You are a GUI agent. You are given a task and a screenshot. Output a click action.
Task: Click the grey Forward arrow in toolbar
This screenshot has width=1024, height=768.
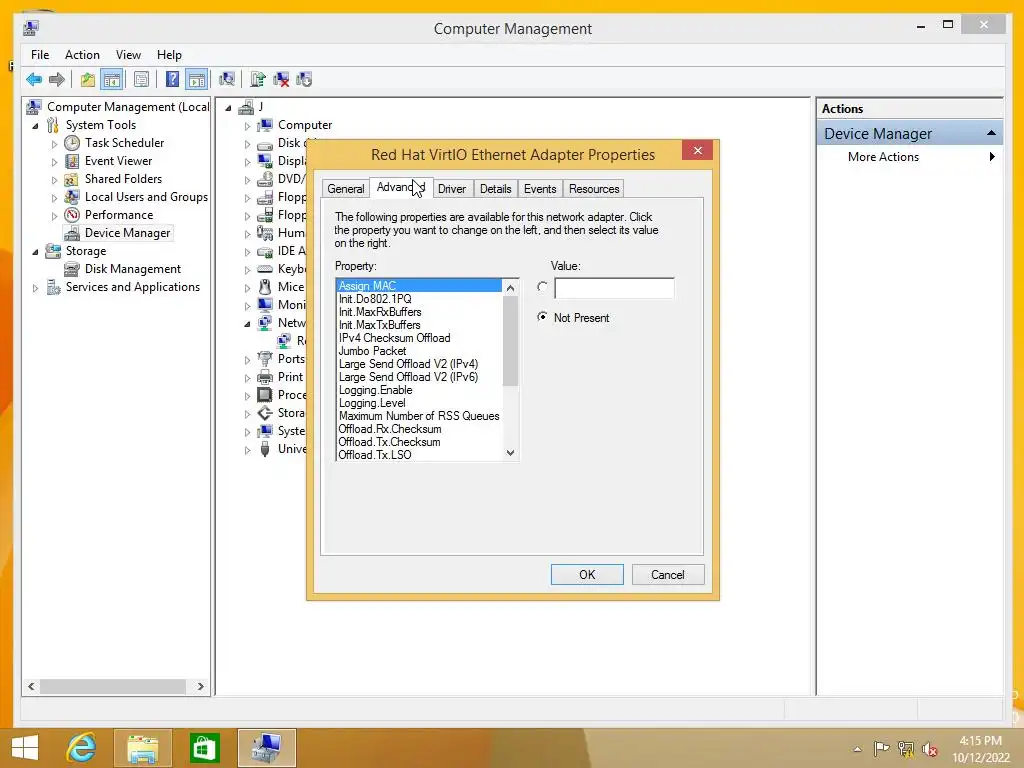click(x=57, y=80)
